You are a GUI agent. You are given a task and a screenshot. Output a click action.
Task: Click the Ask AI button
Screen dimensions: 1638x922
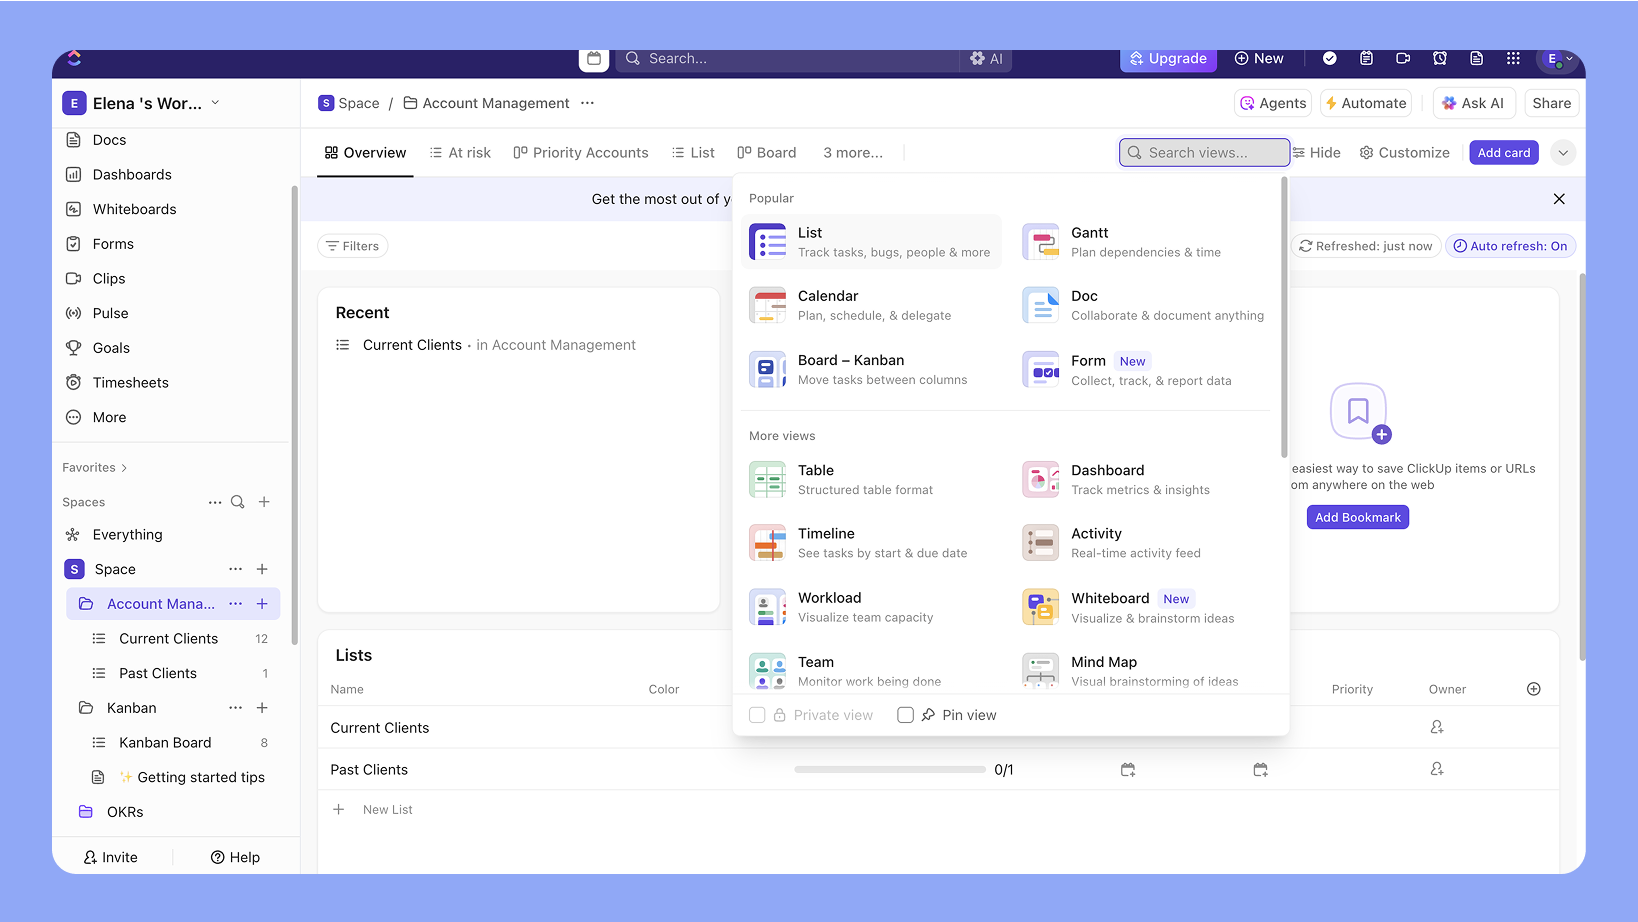(x=1475, y=103)
